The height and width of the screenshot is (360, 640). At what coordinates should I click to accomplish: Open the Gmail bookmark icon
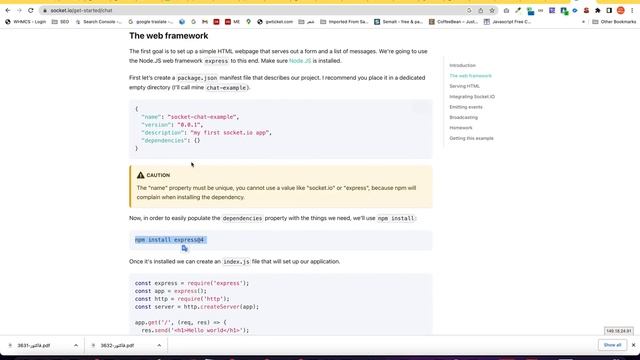tap(205, 22)
